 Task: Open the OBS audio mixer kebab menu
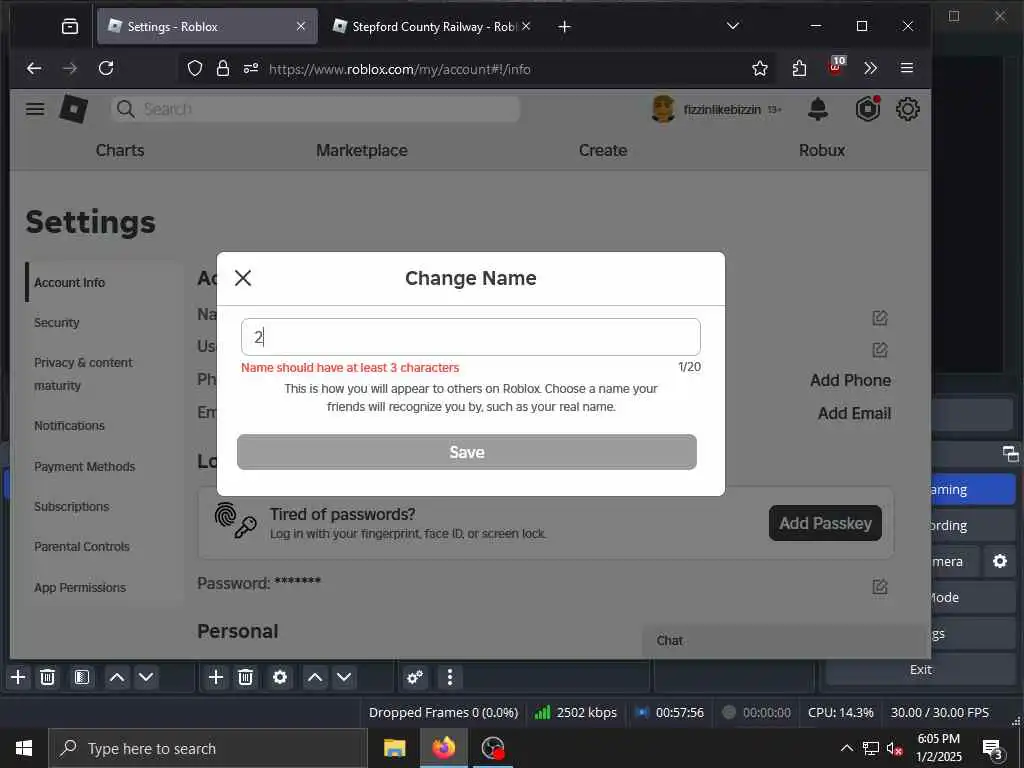pyautogui.click(x=449, y=677)
